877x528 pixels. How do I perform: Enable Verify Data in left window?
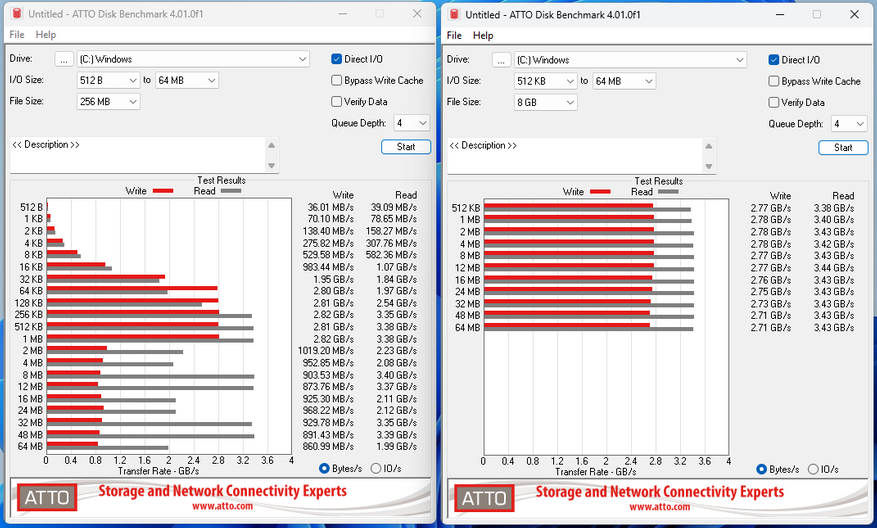(x=337, y=102)
